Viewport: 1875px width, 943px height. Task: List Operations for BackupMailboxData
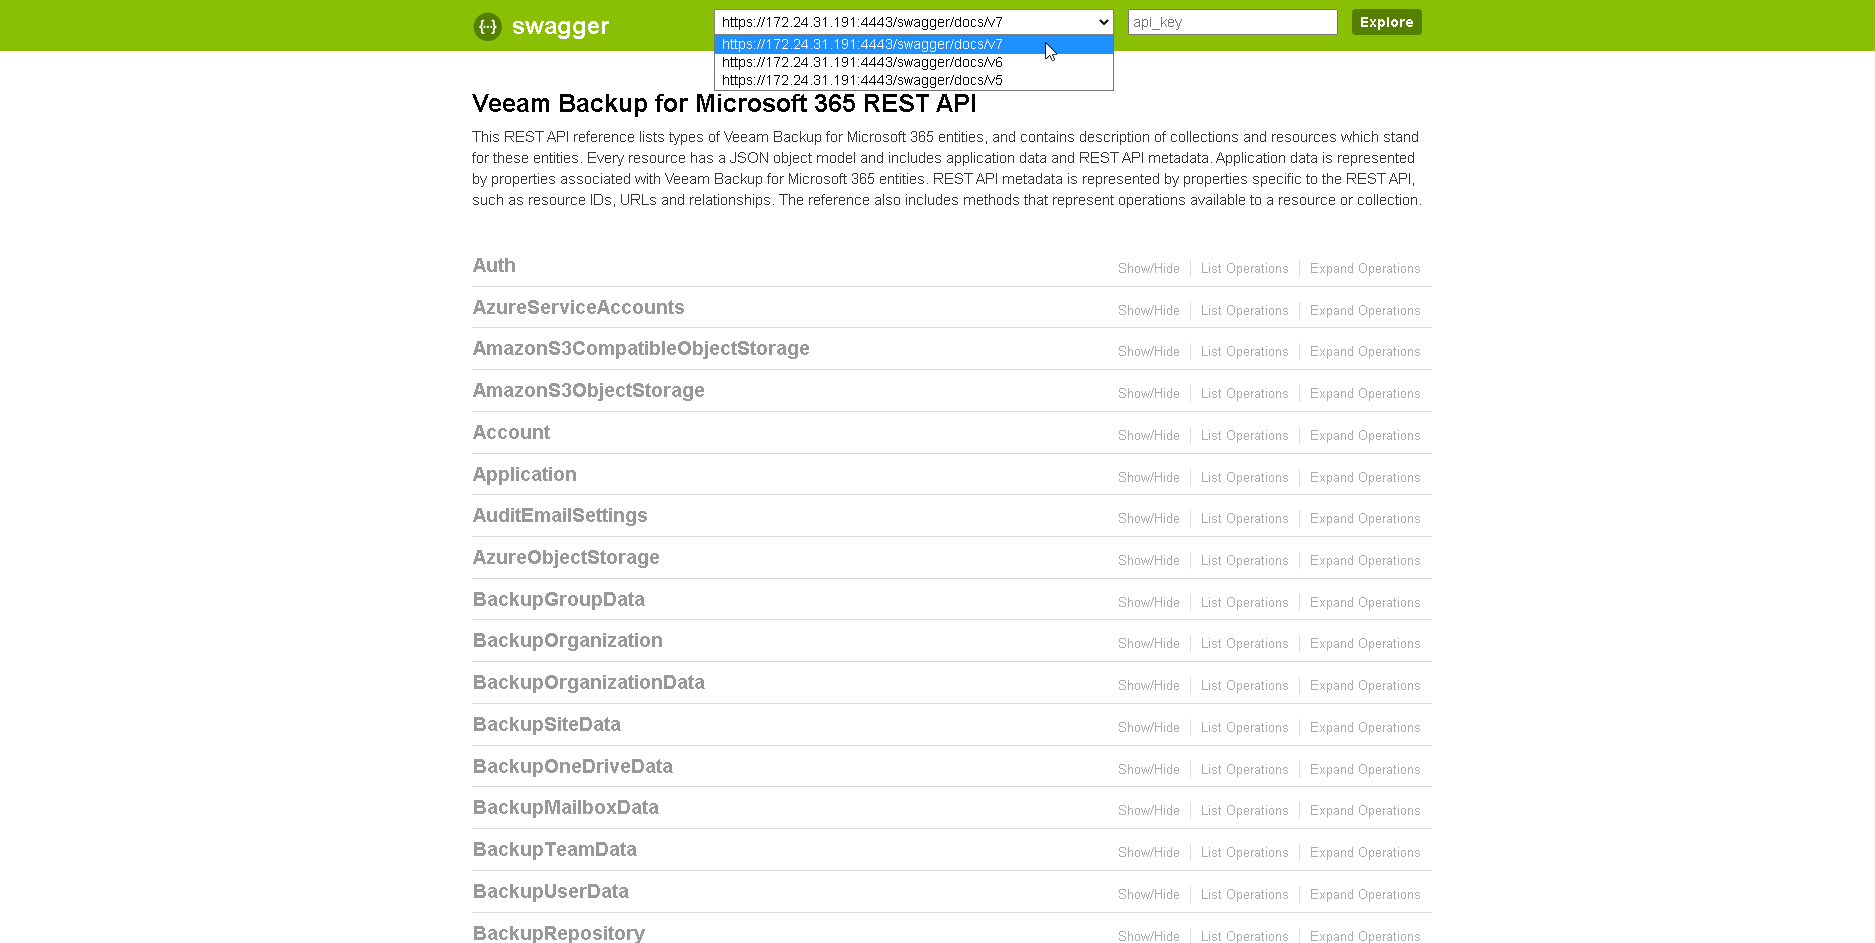click(1244, 811)
